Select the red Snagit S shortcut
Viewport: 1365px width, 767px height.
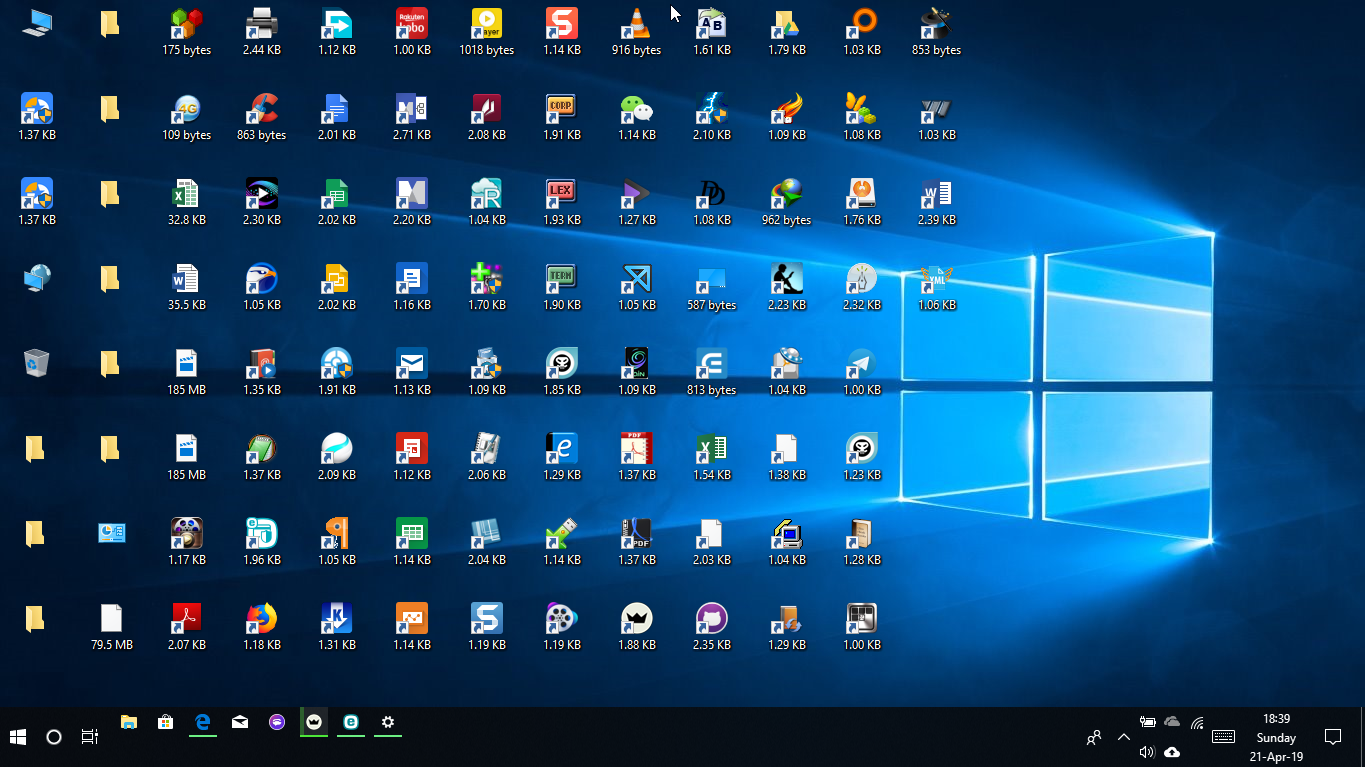[561, 23]
